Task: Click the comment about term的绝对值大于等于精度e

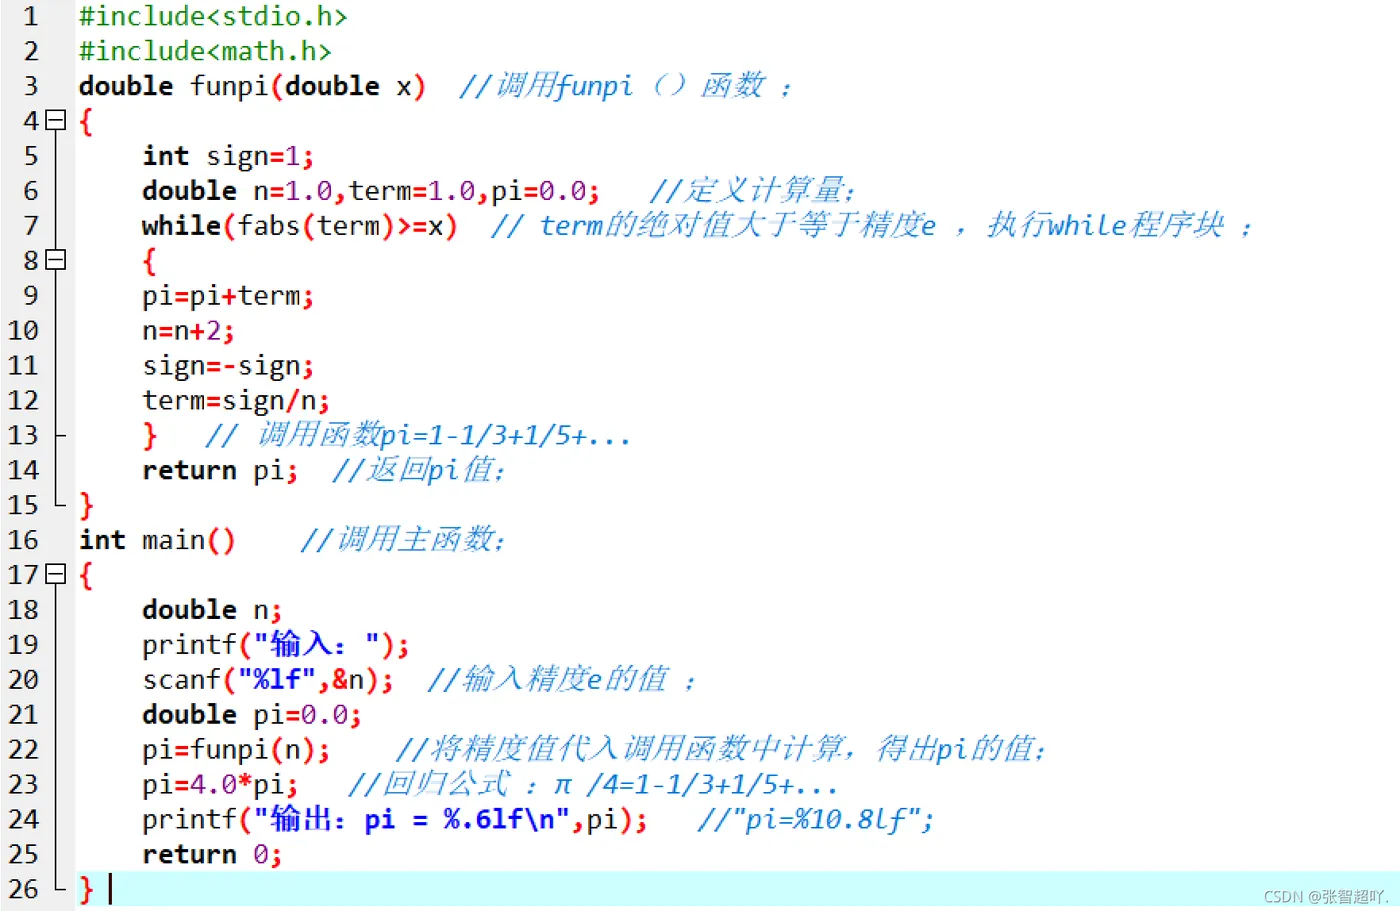Action: 871,226
